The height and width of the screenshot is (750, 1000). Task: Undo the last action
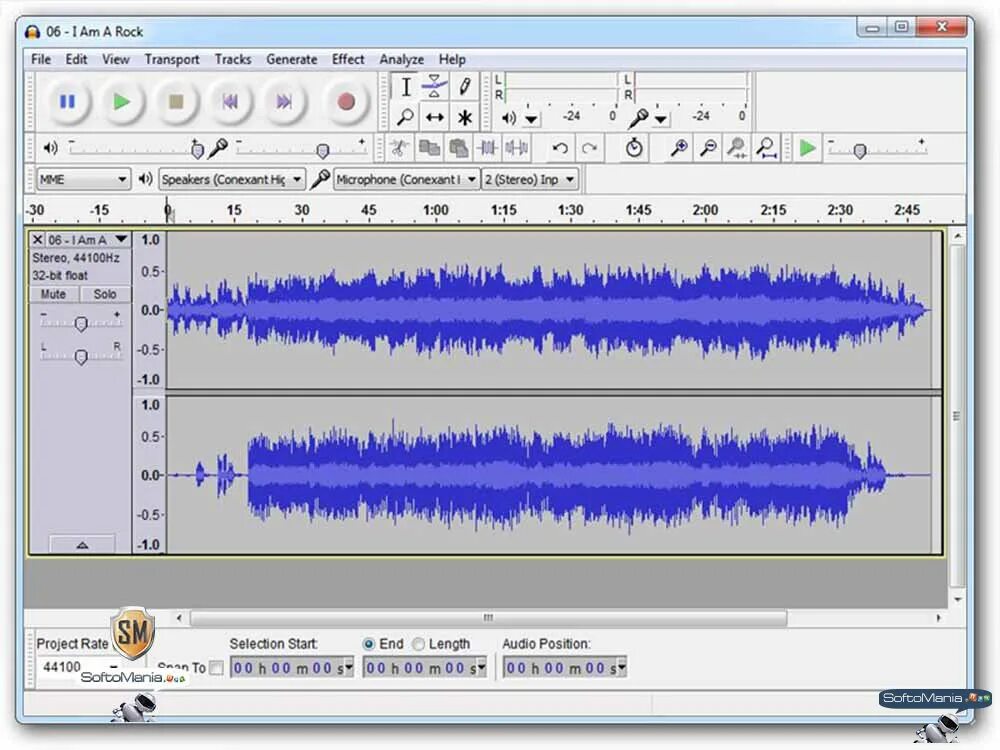coord(560,149)
